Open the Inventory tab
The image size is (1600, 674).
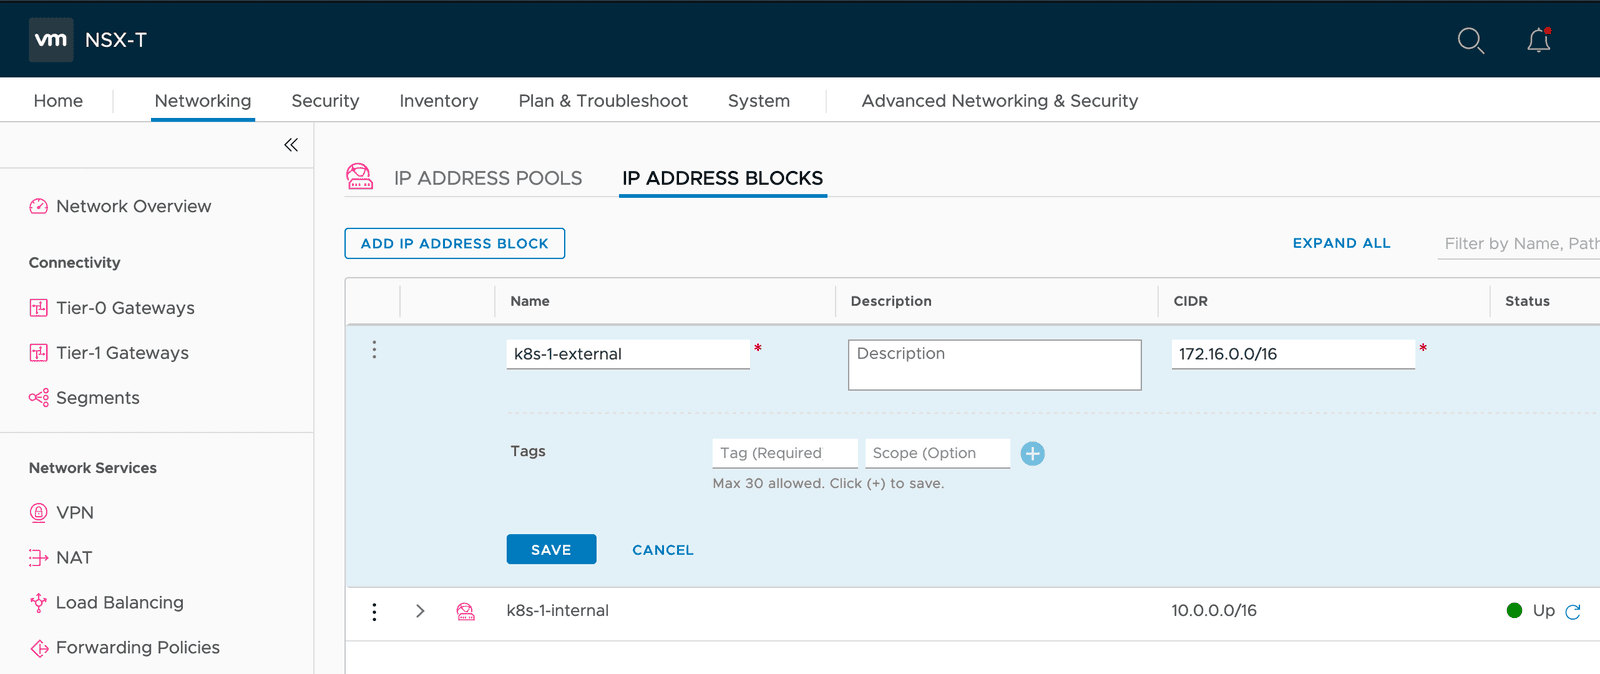[x=439, y=101]
